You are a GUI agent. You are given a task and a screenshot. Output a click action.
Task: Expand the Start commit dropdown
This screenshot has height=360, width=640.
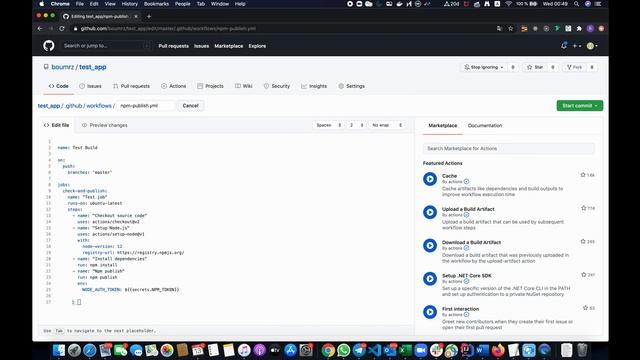tap(580, 106)
